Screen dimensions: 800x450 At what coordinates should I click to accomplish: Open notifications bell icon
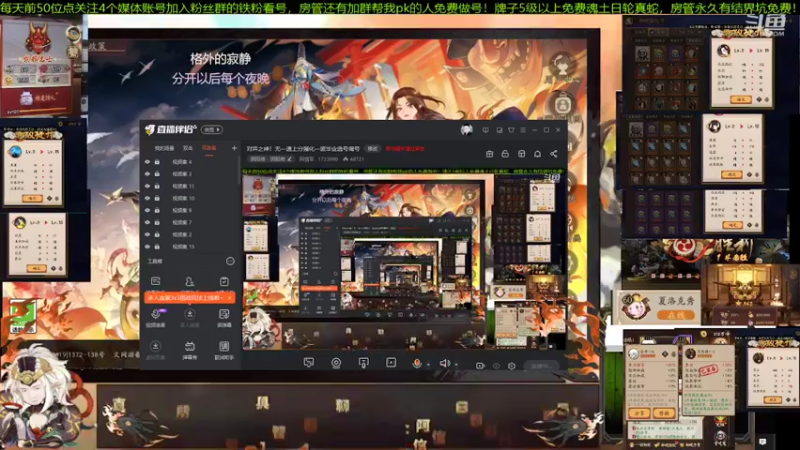coord(537,154)
